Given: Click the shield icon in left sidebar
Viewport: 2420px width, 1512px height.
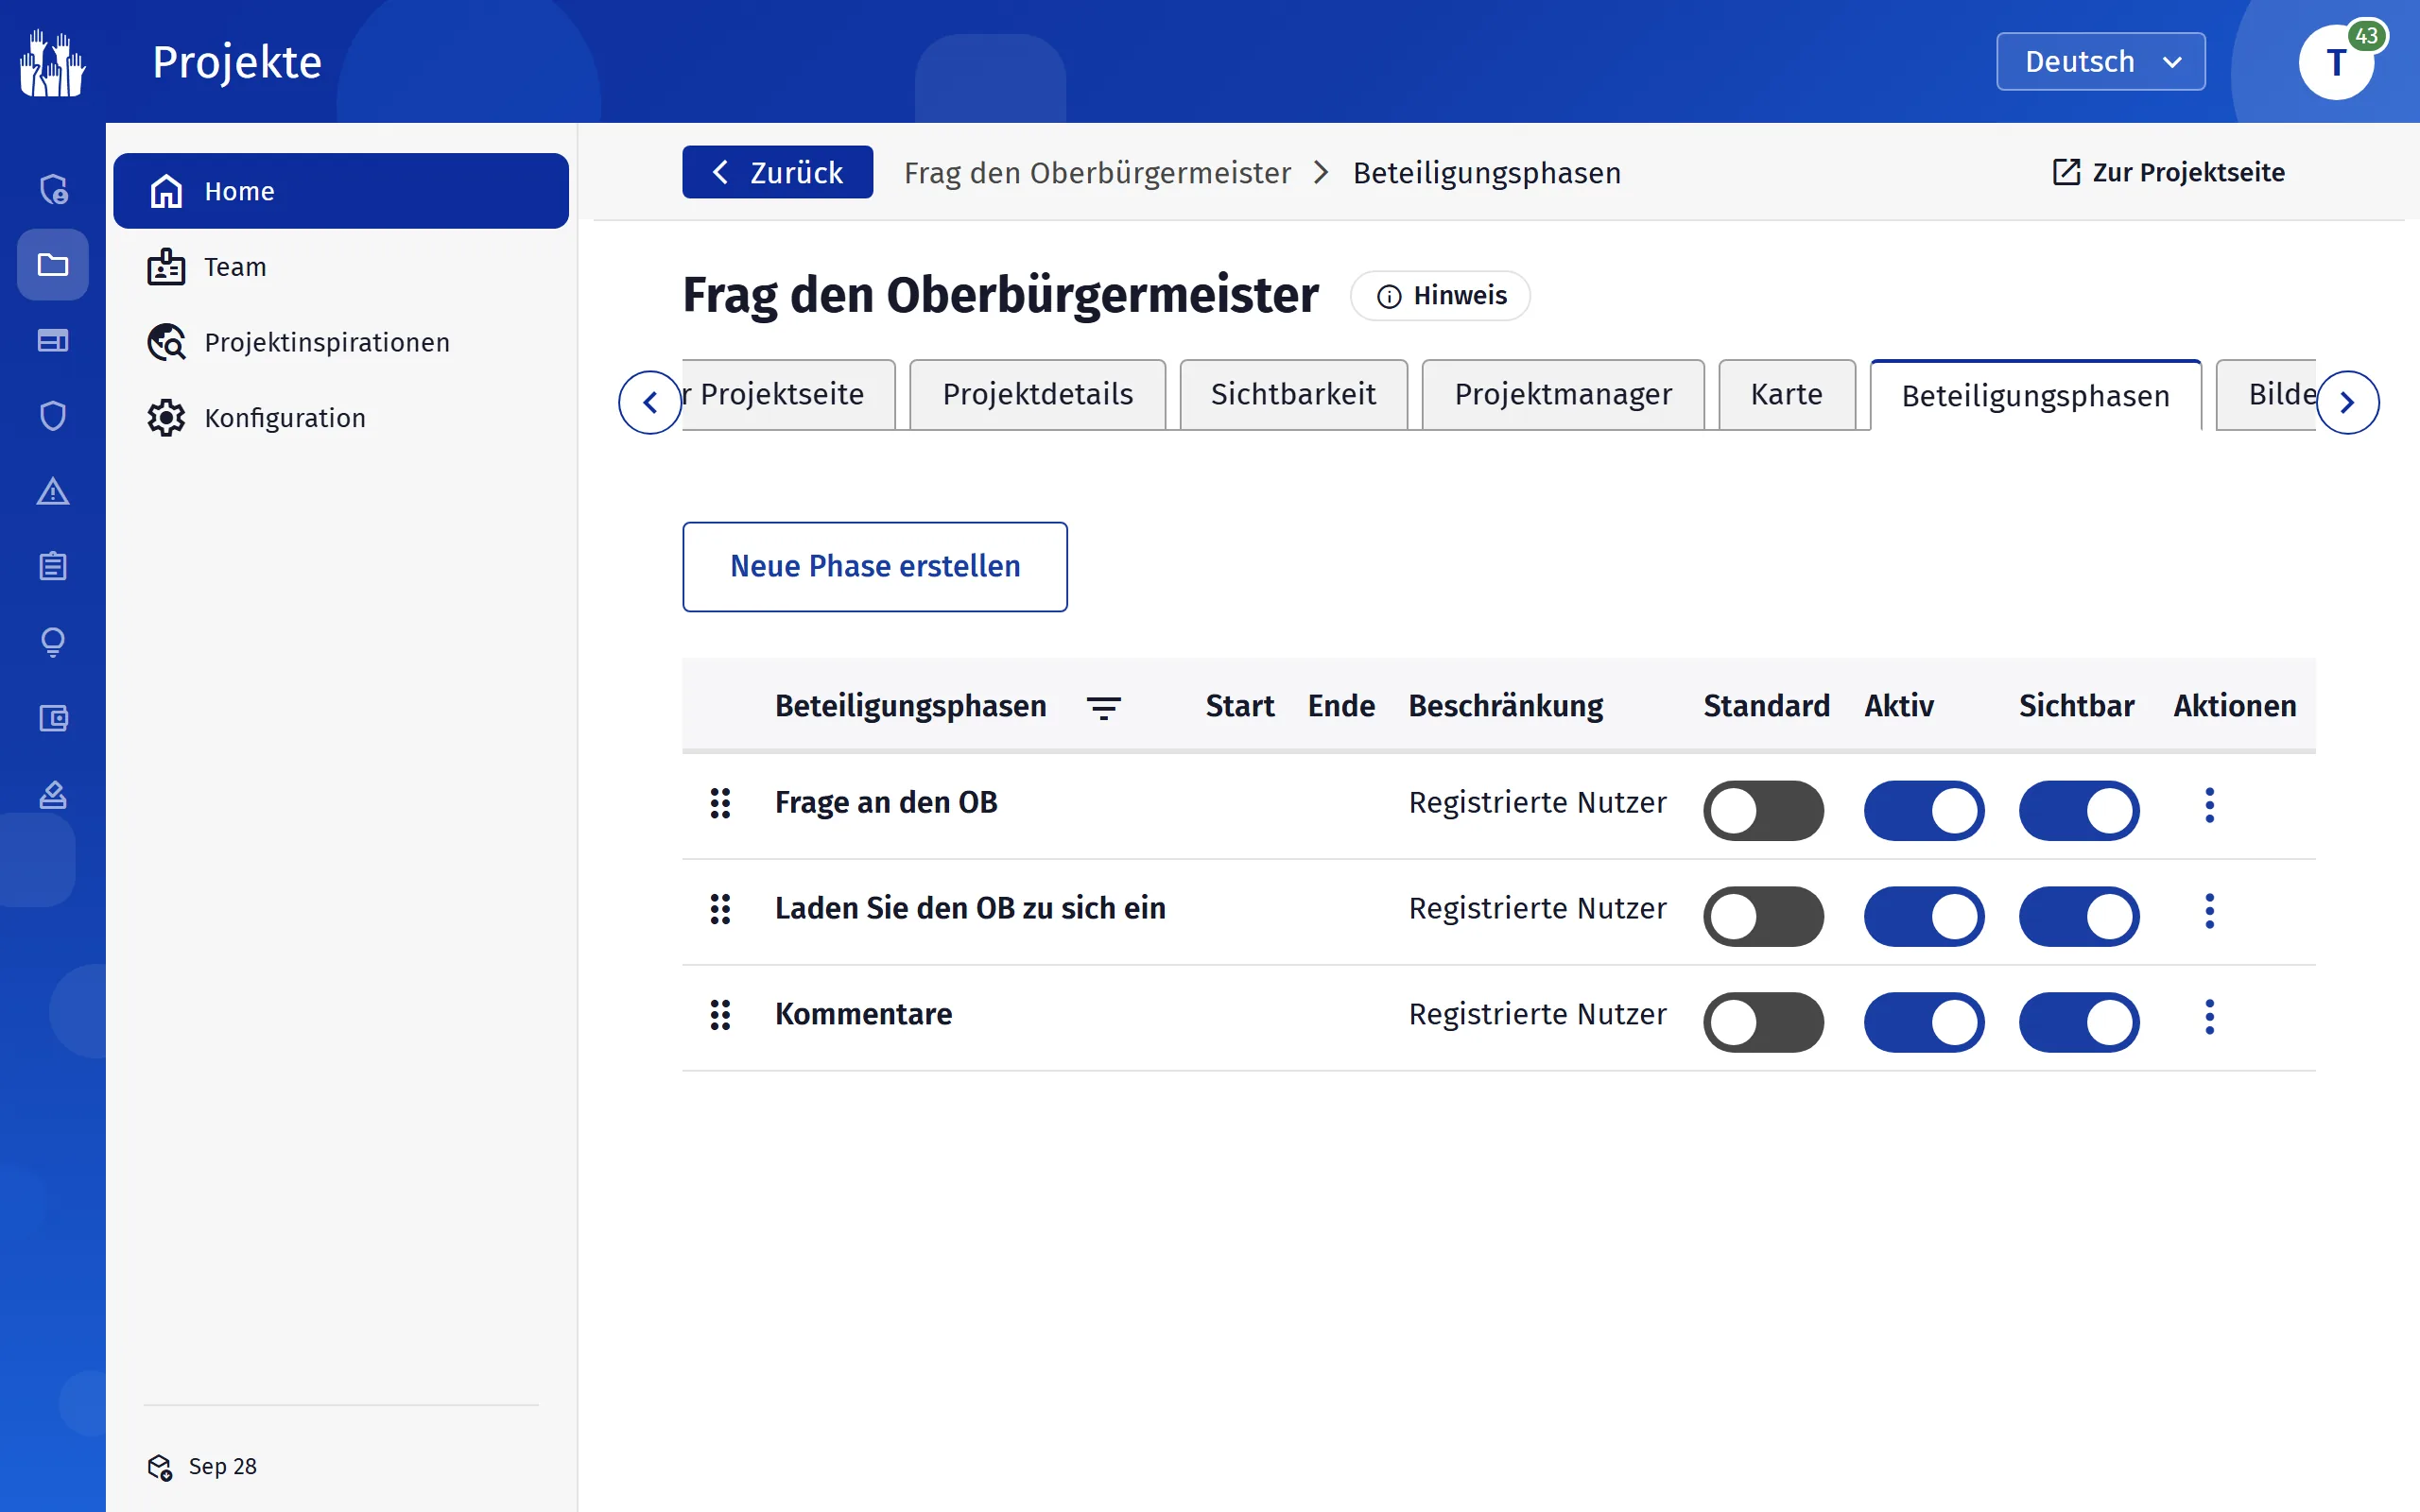Looking at the screenshot, I should pos(53,416).
